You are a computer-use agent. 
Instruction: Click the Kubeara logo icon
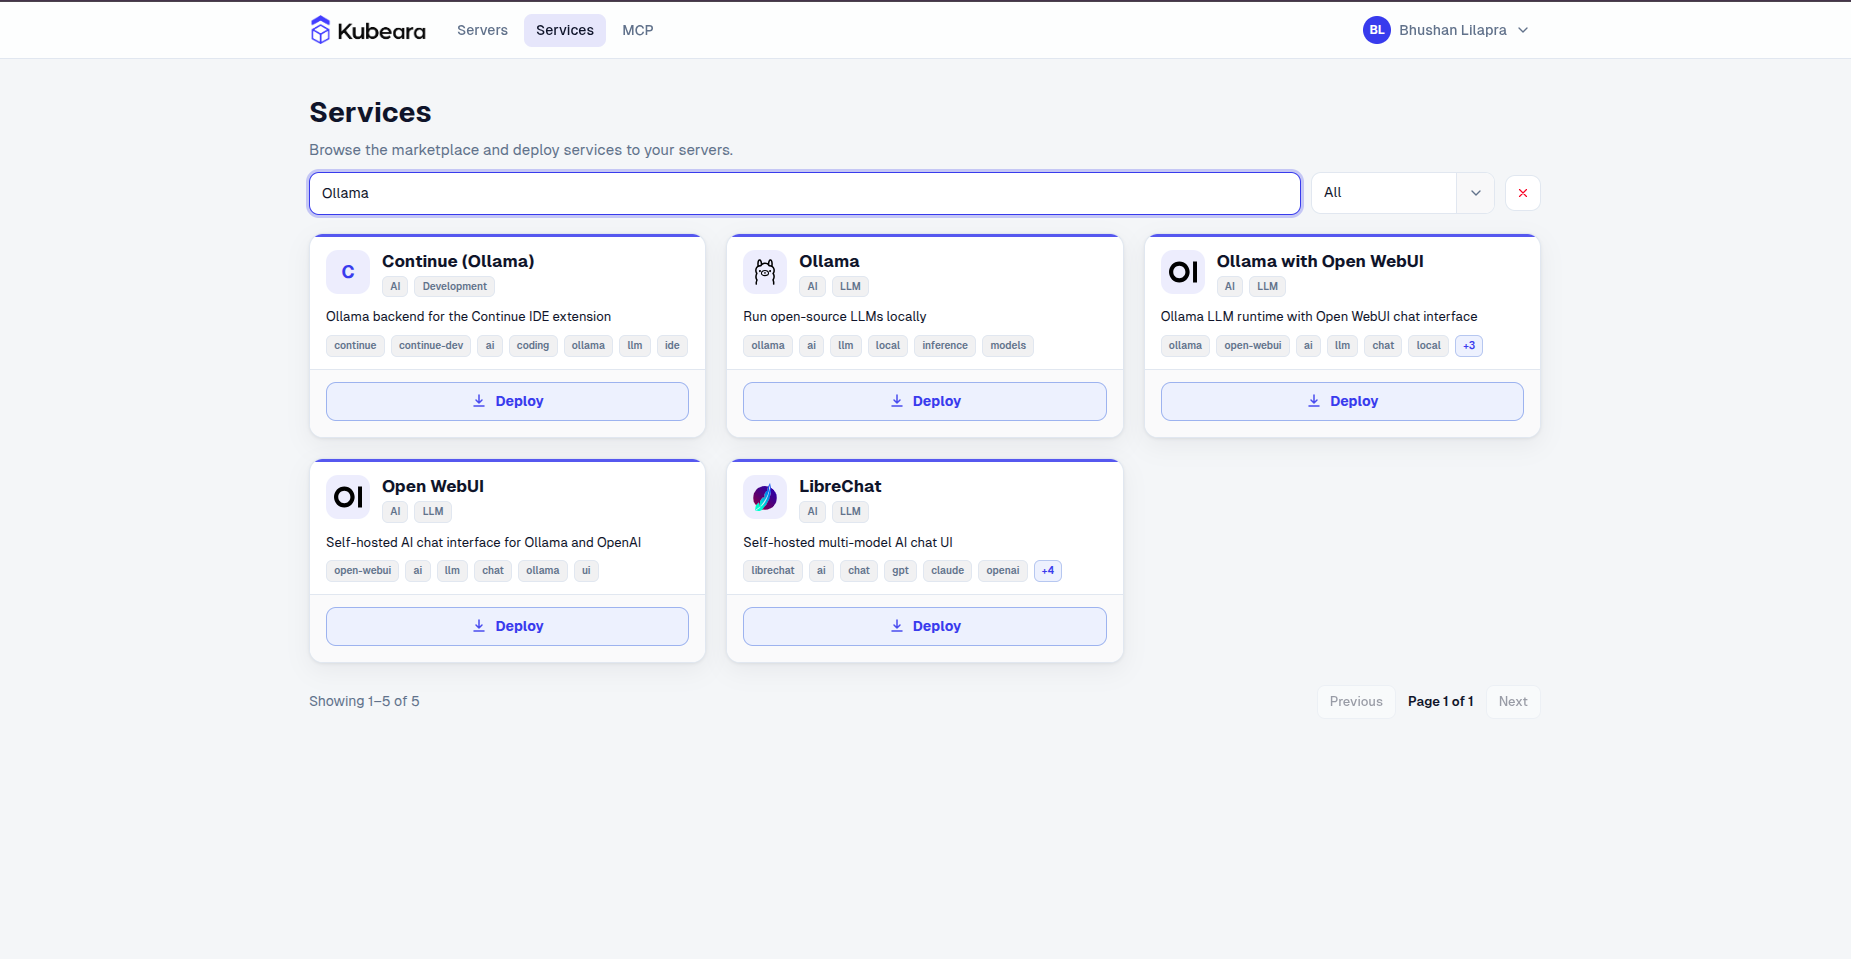320,30
